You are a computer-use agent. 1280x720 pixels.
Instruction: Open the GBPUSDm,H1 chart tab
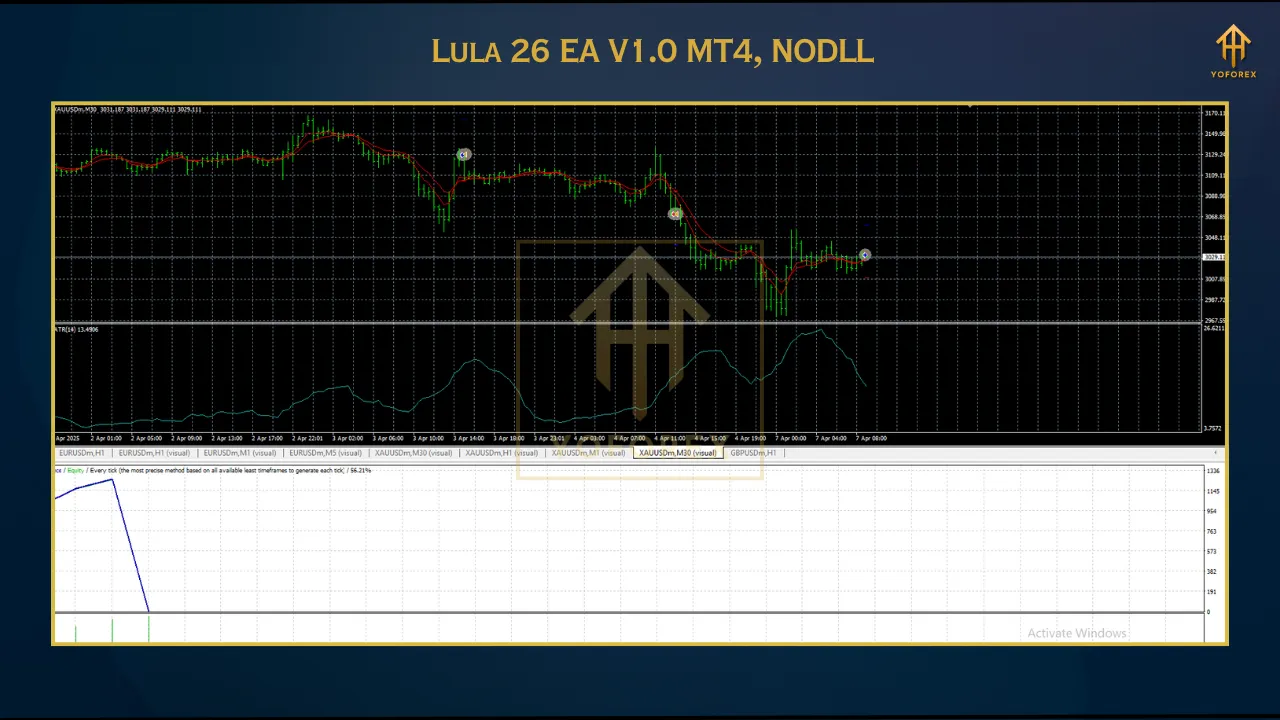[753, 453]
